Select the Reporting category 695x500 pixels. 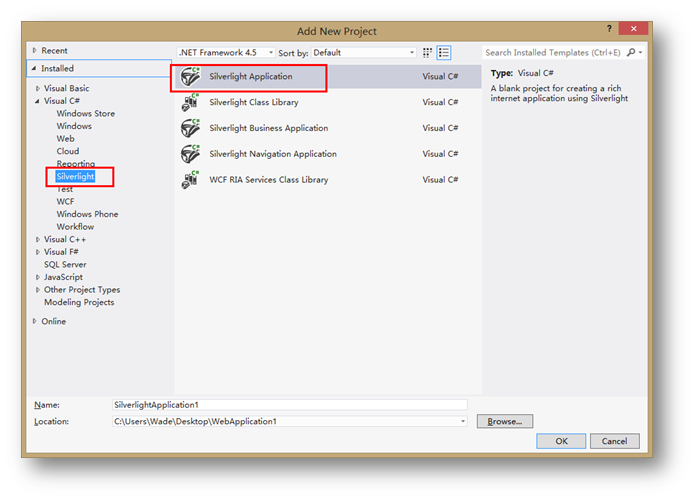(76, 164)
